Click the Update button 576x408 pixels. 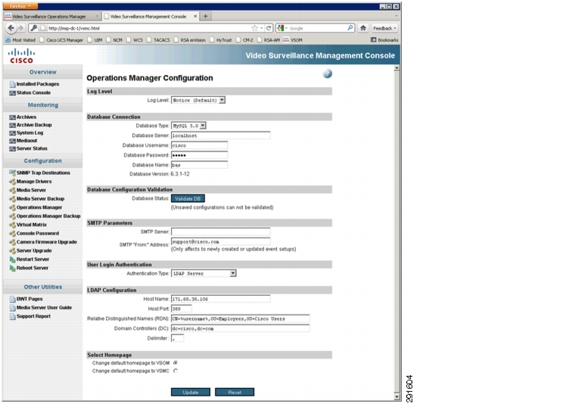point(191,392)
